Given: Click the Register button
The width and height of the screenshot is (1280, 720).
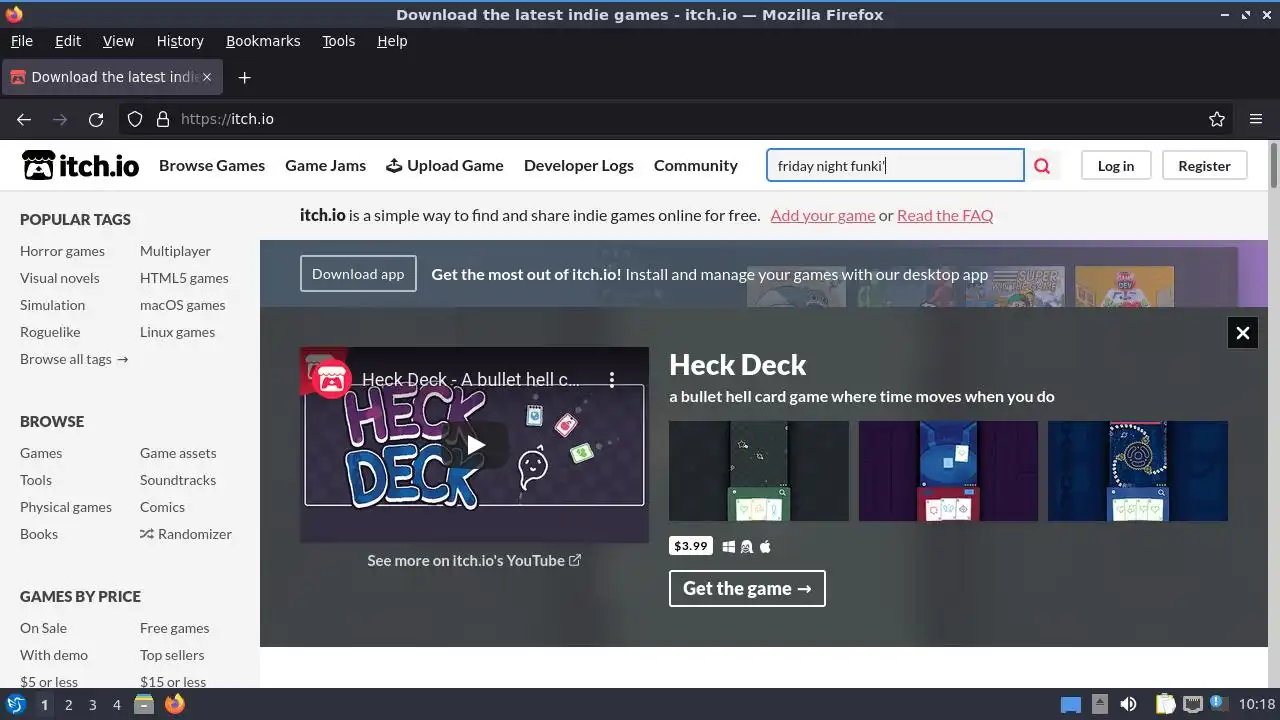Looking at the screenshot, I should pyautogui.click(x=1204, y=166).
